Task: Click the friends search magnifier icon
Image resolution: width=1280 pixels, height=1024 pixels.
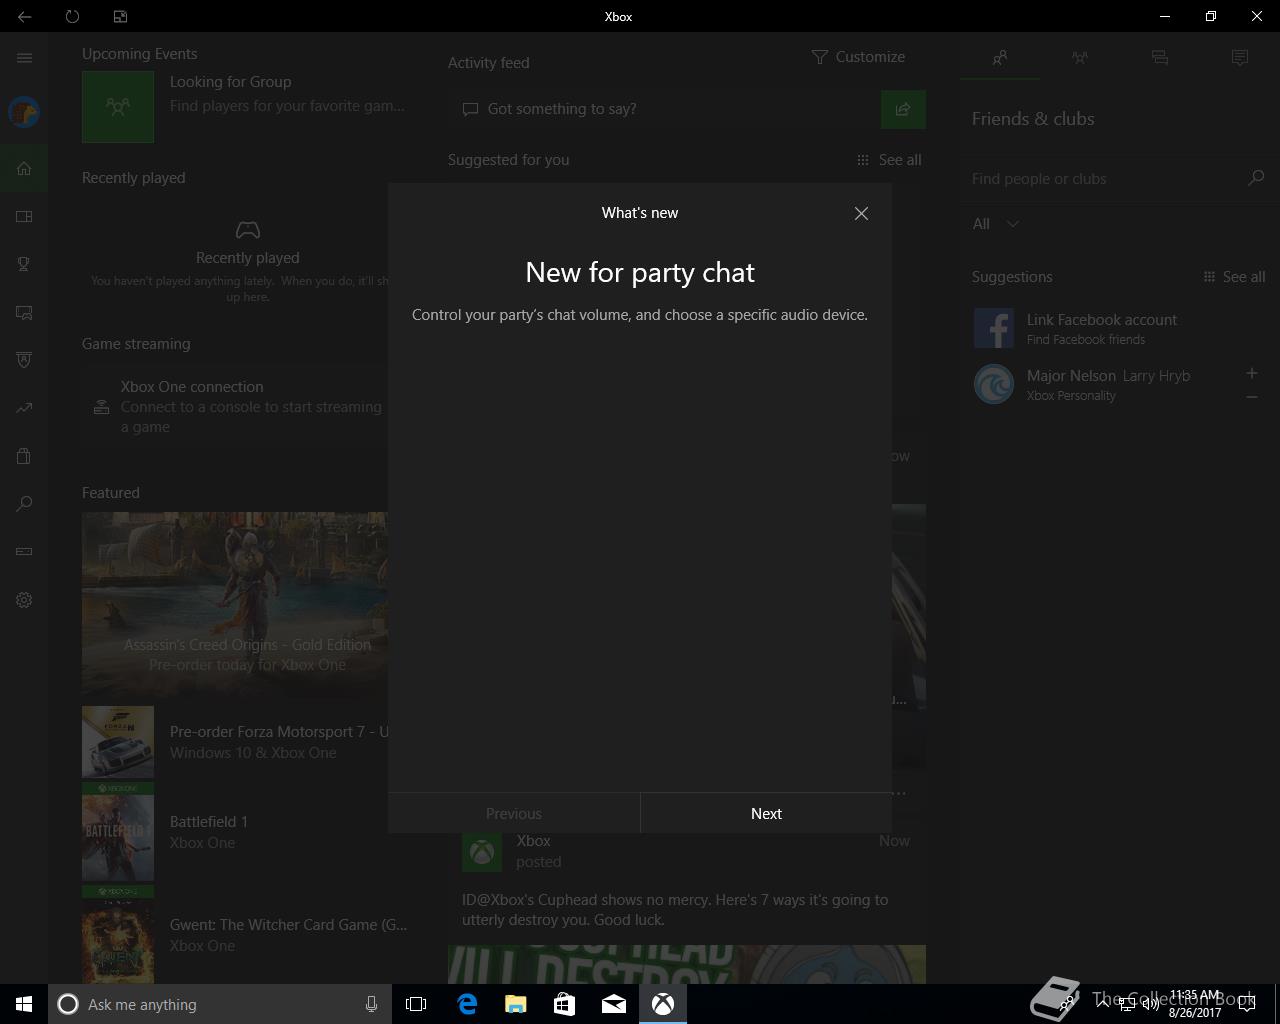Action: 1256,178
